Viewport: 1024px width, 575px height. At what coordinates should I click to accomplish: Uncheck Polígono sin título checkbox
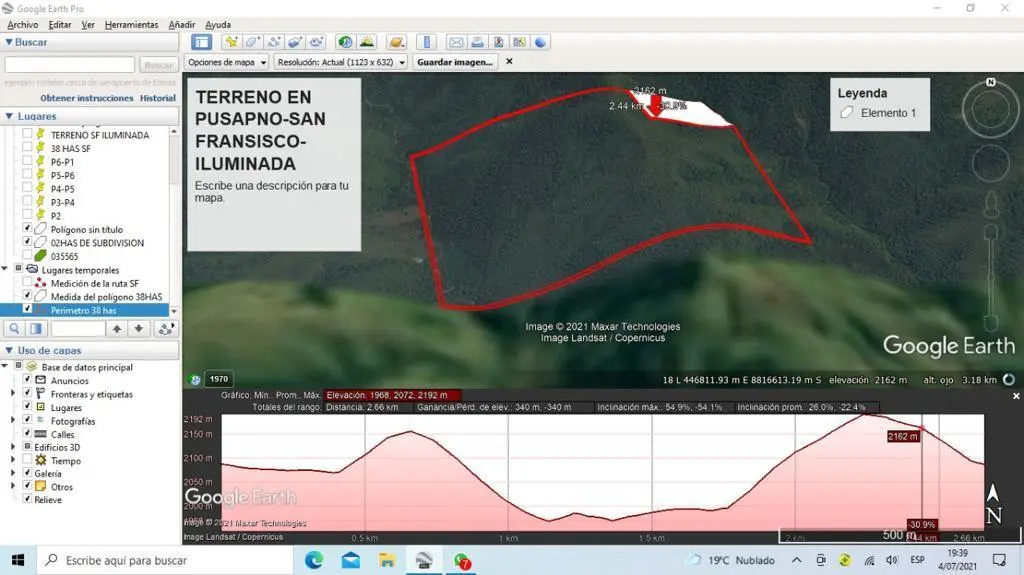tap(27, 229)
